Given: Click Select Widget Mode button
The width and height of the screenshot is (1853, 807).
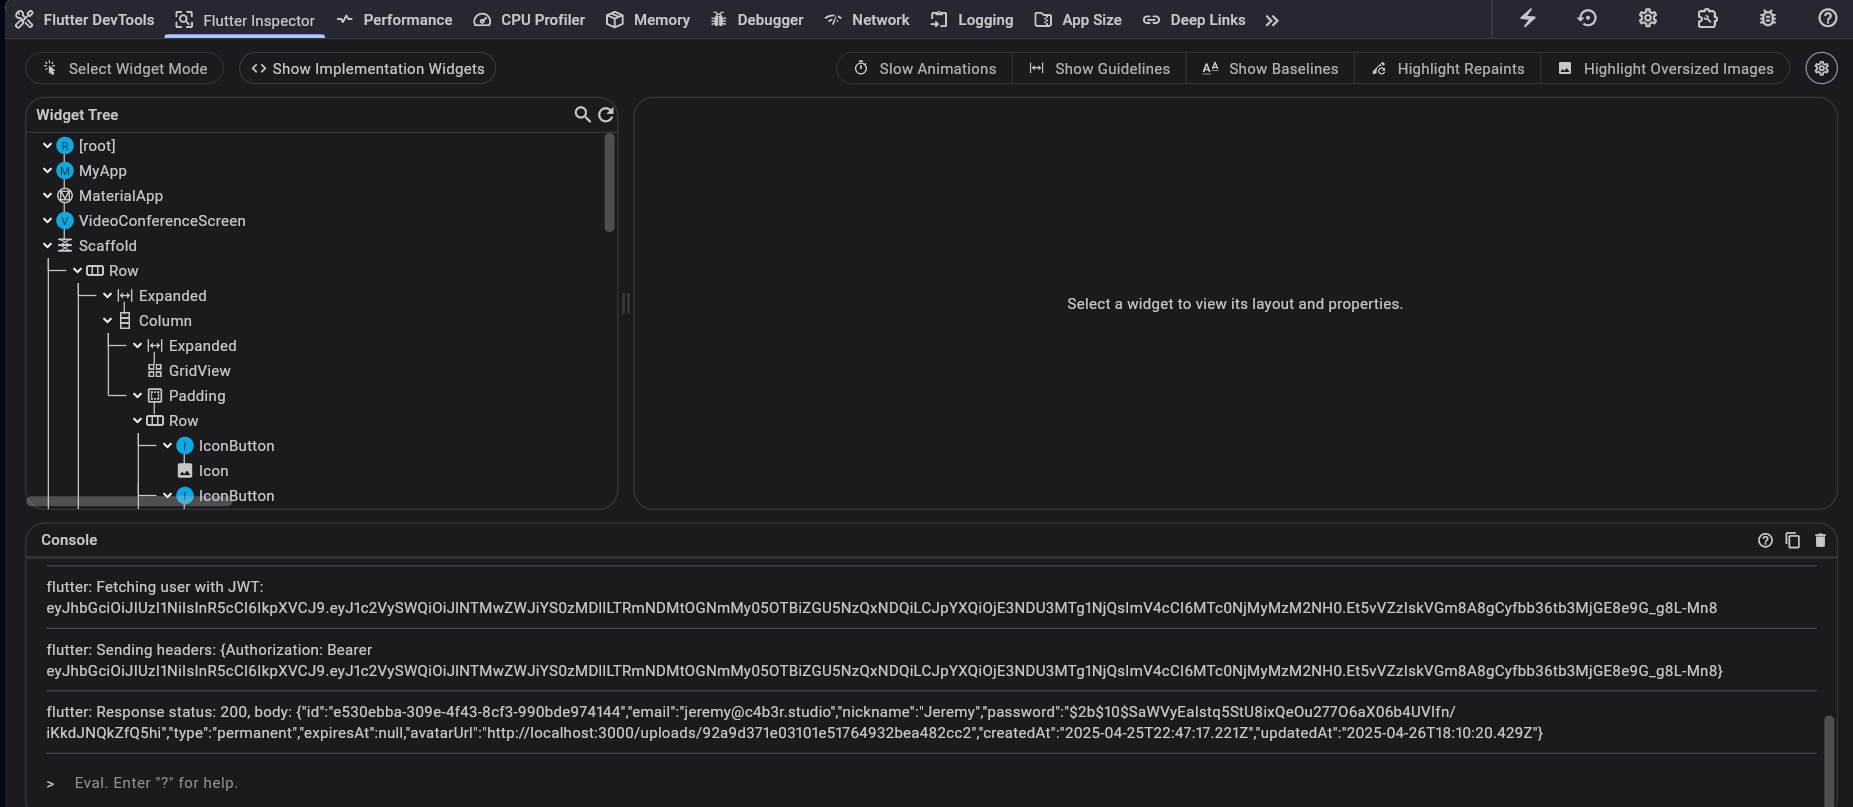Looking at the screenshot, I should pos(125,69).
